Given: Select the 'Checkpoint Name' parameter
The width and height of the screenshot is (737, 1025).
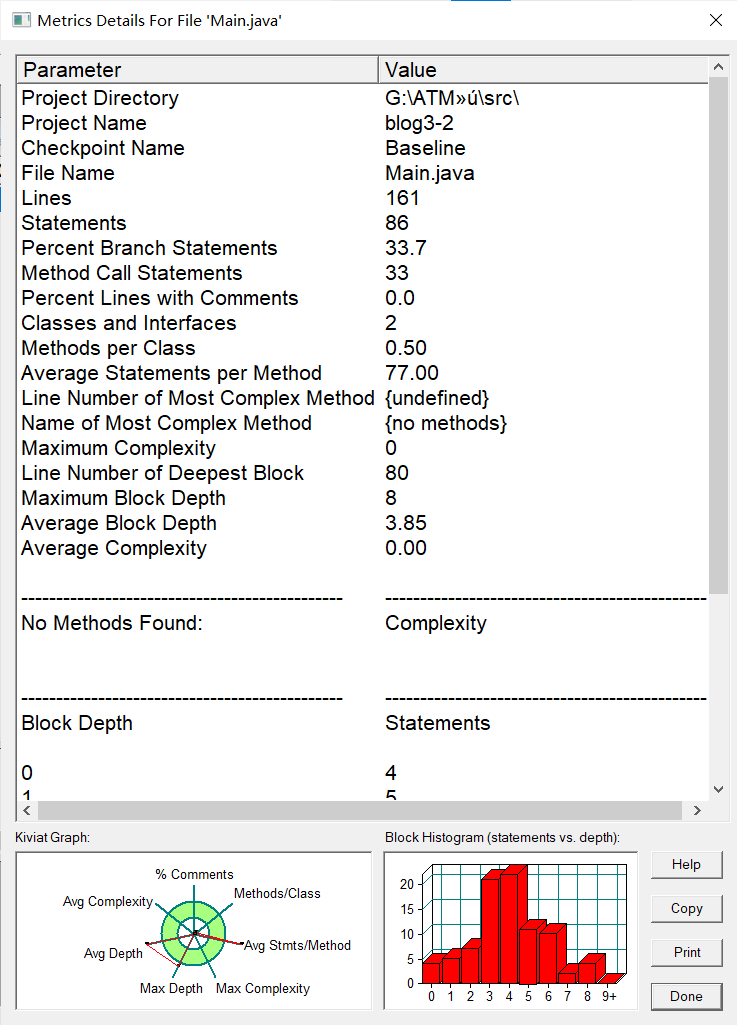Looking at the screenshot, I should pyautogui.click(x=103, y=148).
